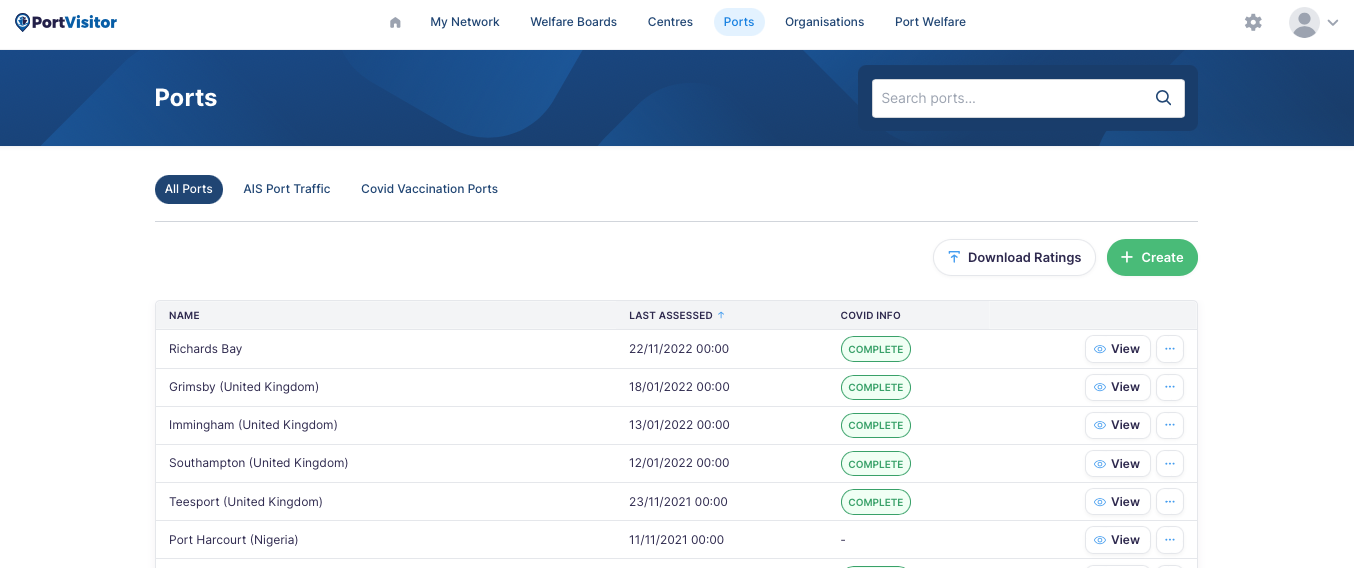Click the green Create button

pyautogui.click(x=1152, y=257)
